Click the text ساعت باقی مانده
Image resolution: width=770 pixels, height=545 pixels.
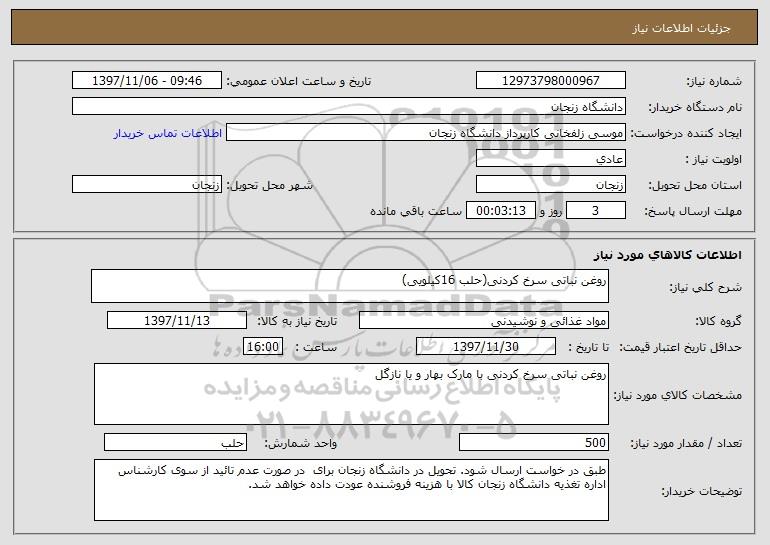415,211
